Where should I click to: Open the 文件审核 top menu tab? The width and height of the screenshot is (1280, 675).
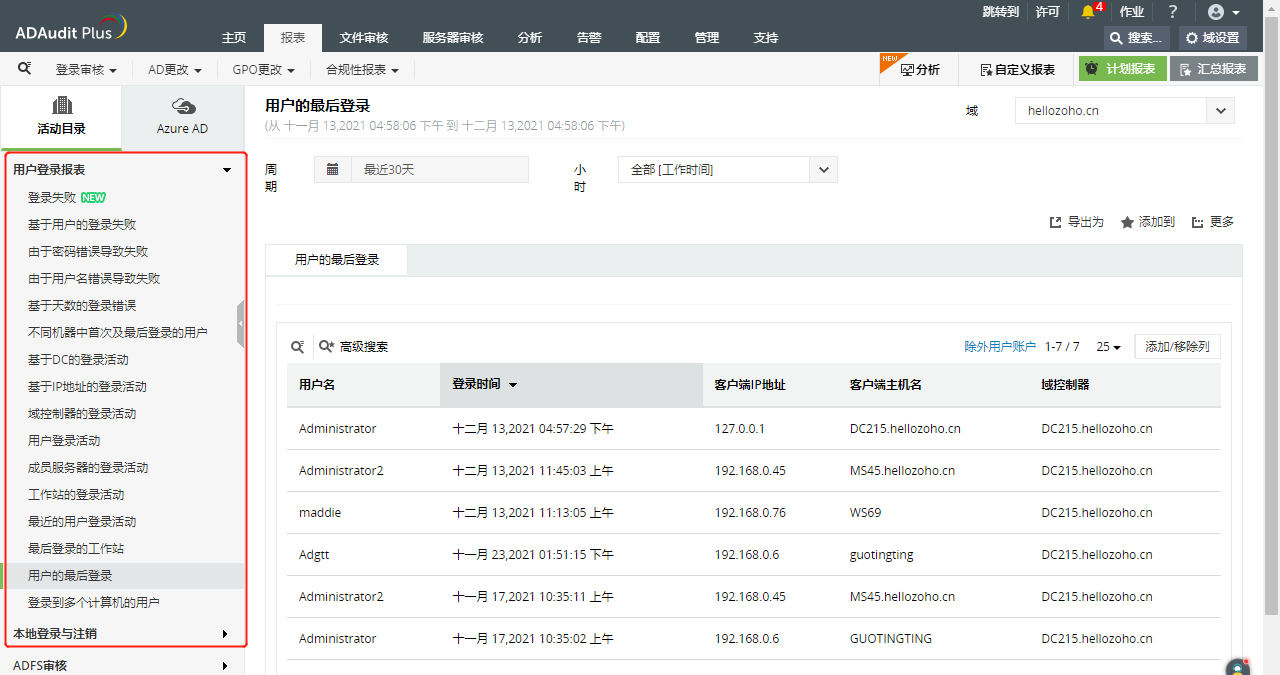click(x=364, y=38)
